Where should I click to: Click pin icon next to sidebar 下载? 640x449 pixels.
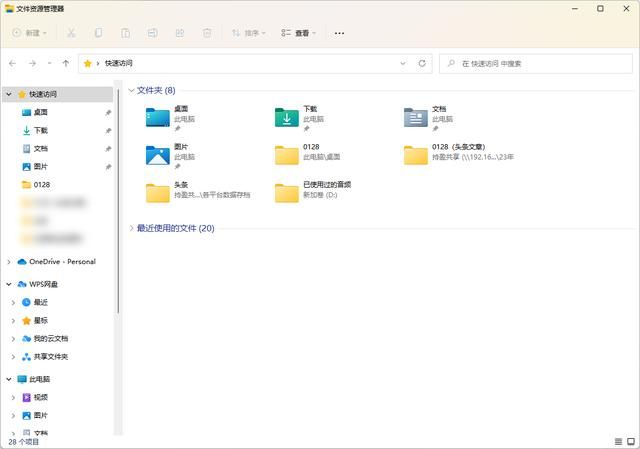(108, 131)
